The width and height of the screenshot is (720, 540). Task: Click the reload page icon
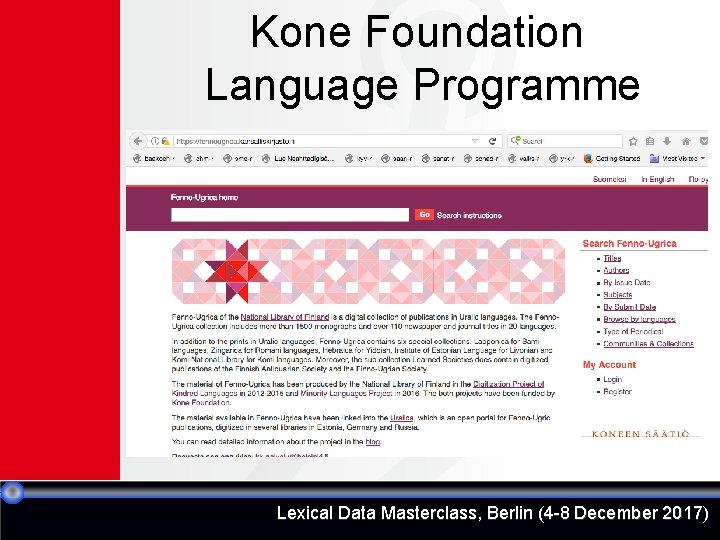493,141
